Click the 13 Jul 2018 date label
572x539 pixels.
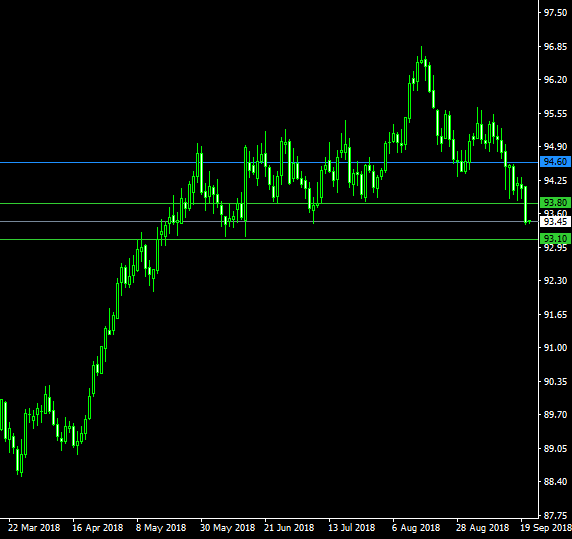point(352,528)
